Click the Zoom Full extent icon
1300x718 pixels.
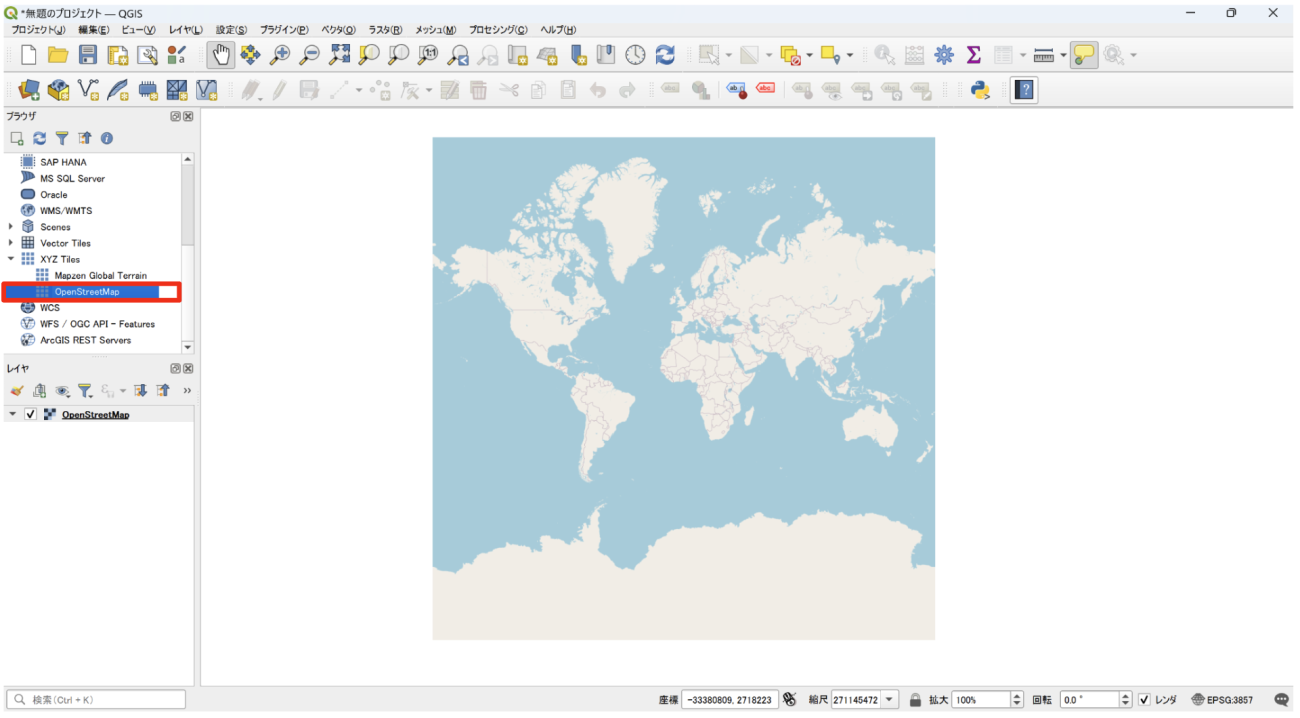coord(340,56)
